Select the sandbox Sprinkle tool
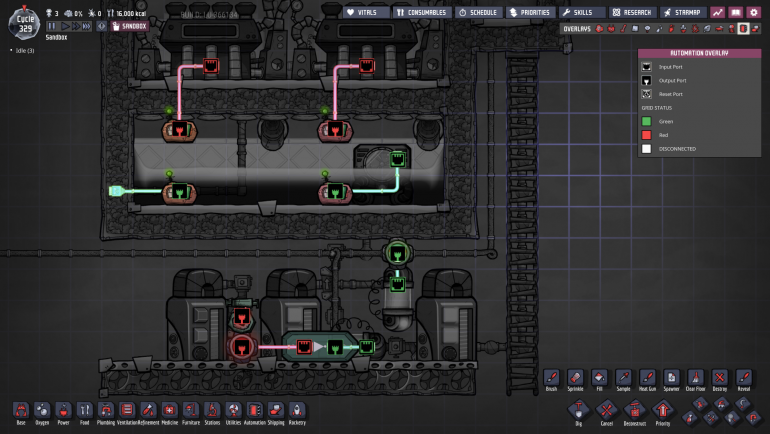This screenshot has width=770, height=434. coord(575,378)
